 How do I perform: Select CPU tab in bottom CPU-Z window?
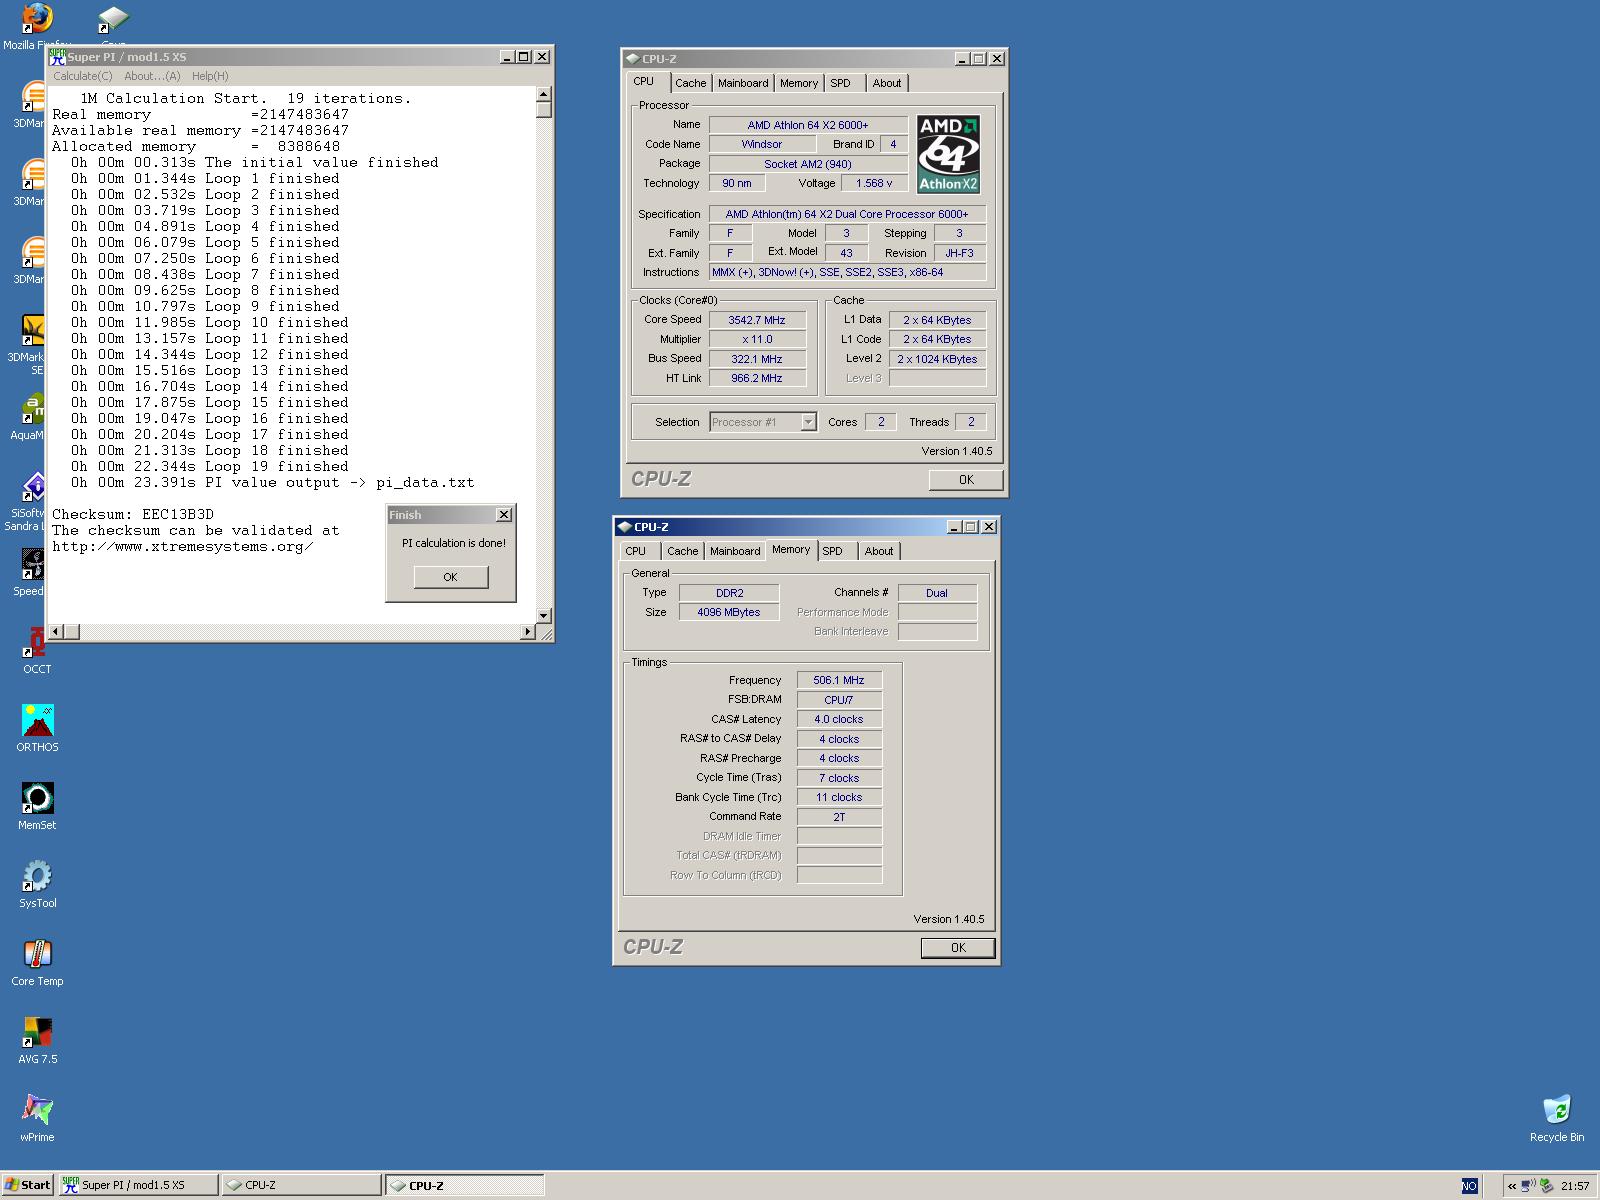pyautogui.click(x=636, y=551)
